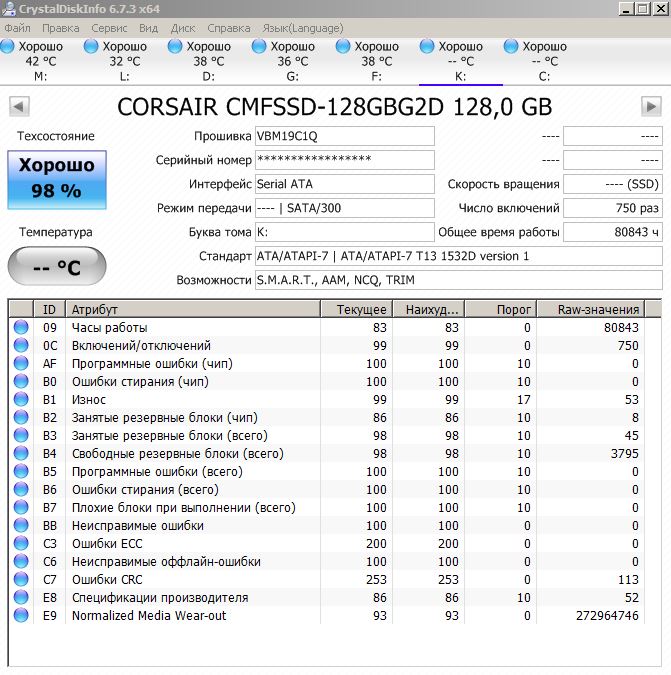Click the Прошивка field VBM19C1Q
This screenshot has height=675, width=671.
coord(345,136)
